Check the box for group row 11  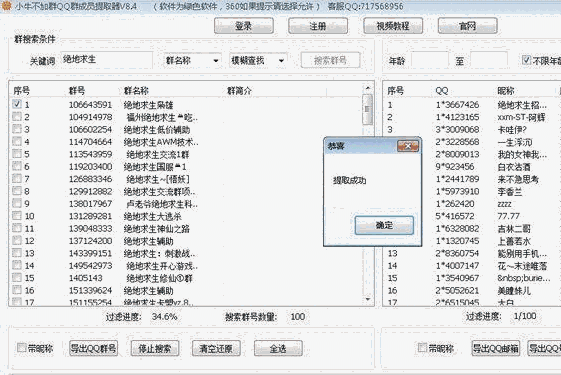[16, 228]
